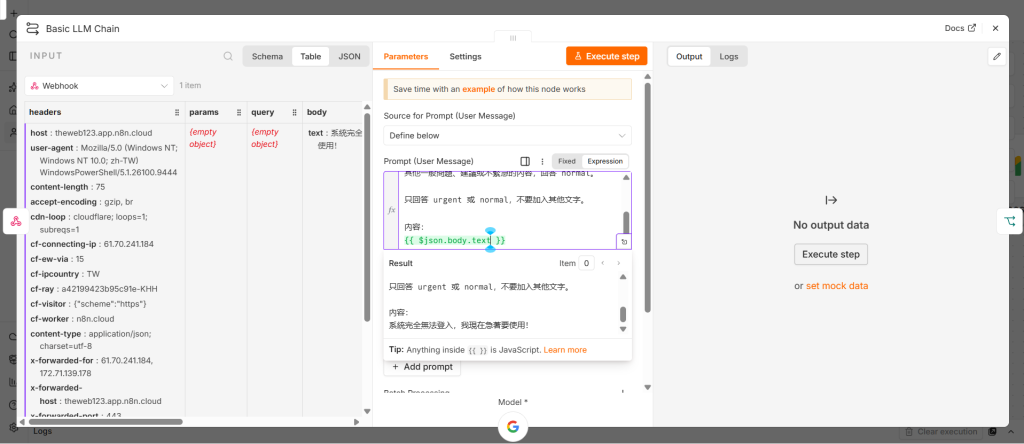1024x444 pixels.
Task: Click the horizontal scrollbar under input table
Action: tap(104, 422)
